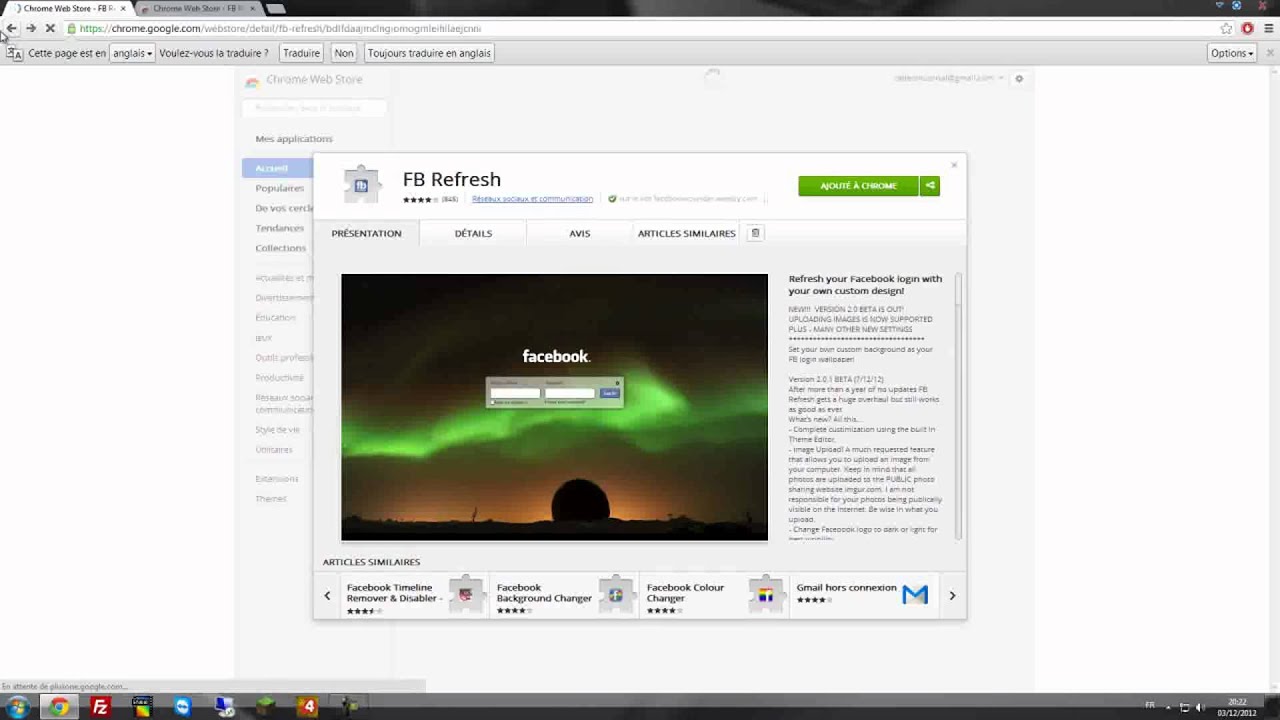Viewport: 1280px width, 720px height.
Task: Open Facebook Timeline Remover & Disabler item
Action: point(415,596)
